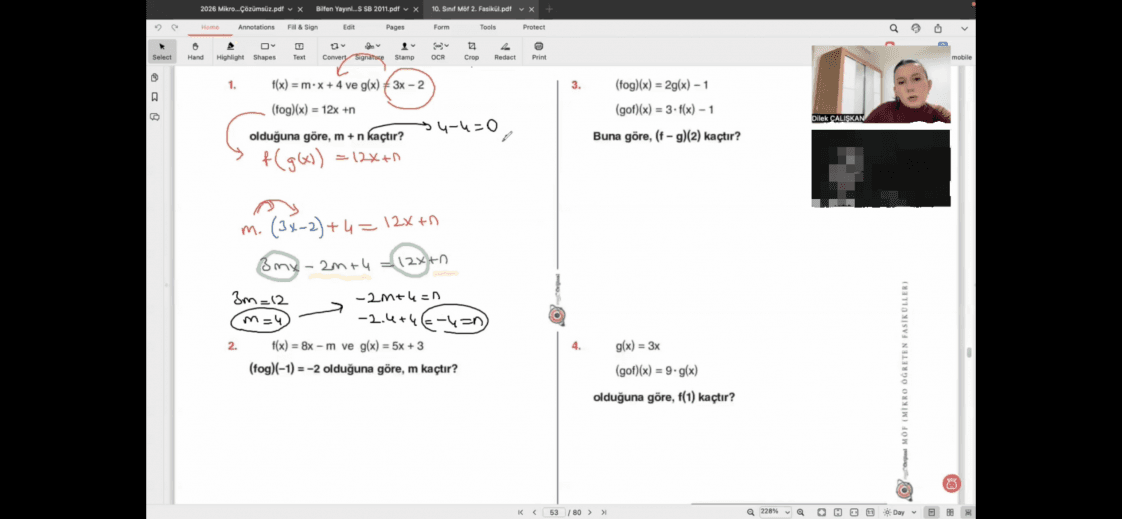This screenshot has height=519, width=1122.
Task: Open the Shapes tool
Action: [264, 51]
